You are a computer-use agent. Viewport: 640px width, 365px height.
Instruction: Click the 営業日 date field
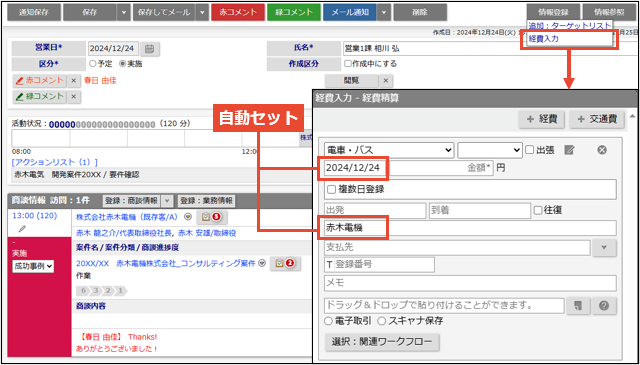(x=113, y=49)
